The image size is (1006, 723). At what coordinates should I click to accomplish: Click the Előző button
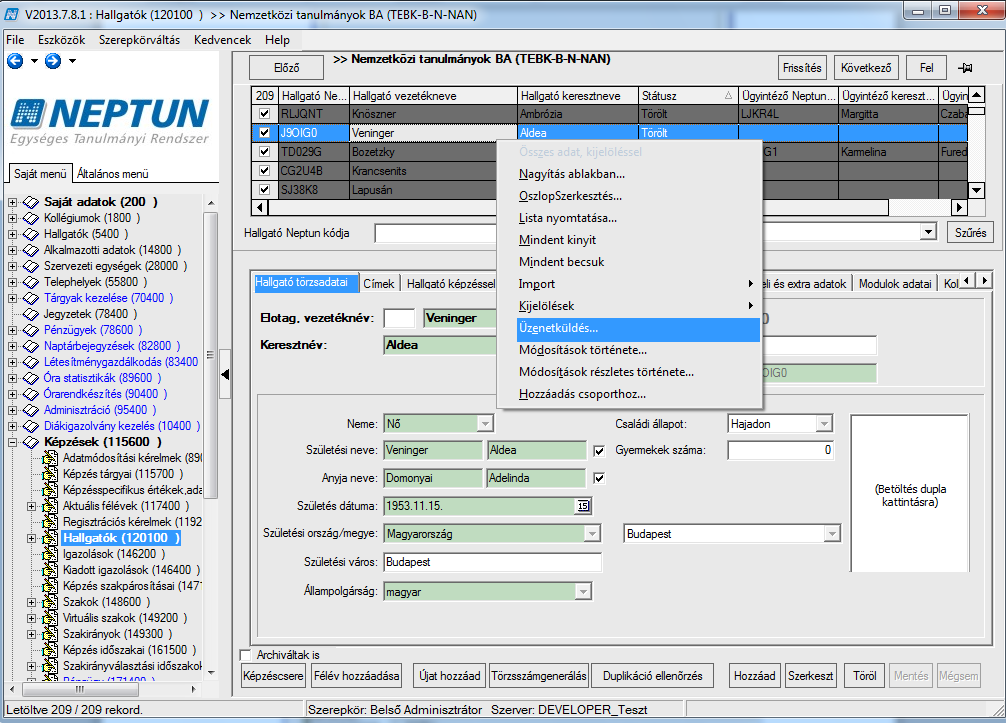click(287, 68)
